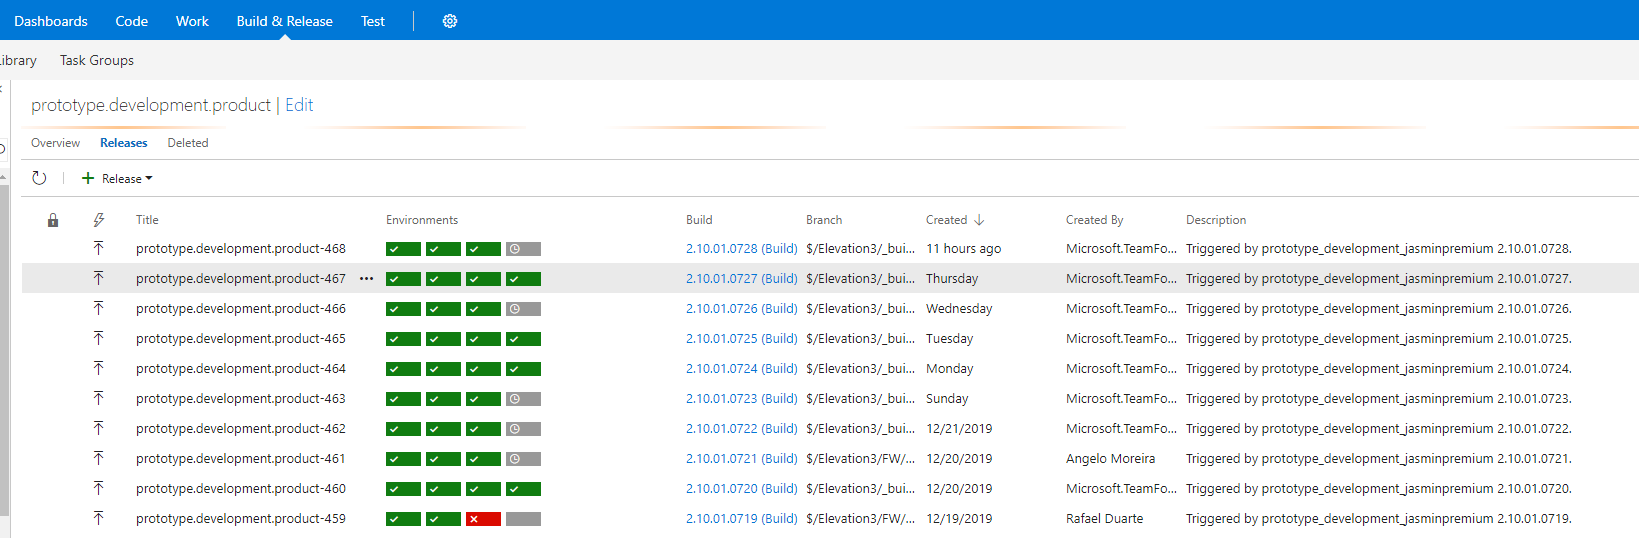
Task: Open release prototype.development.product-468
Action: coord(241,249)
